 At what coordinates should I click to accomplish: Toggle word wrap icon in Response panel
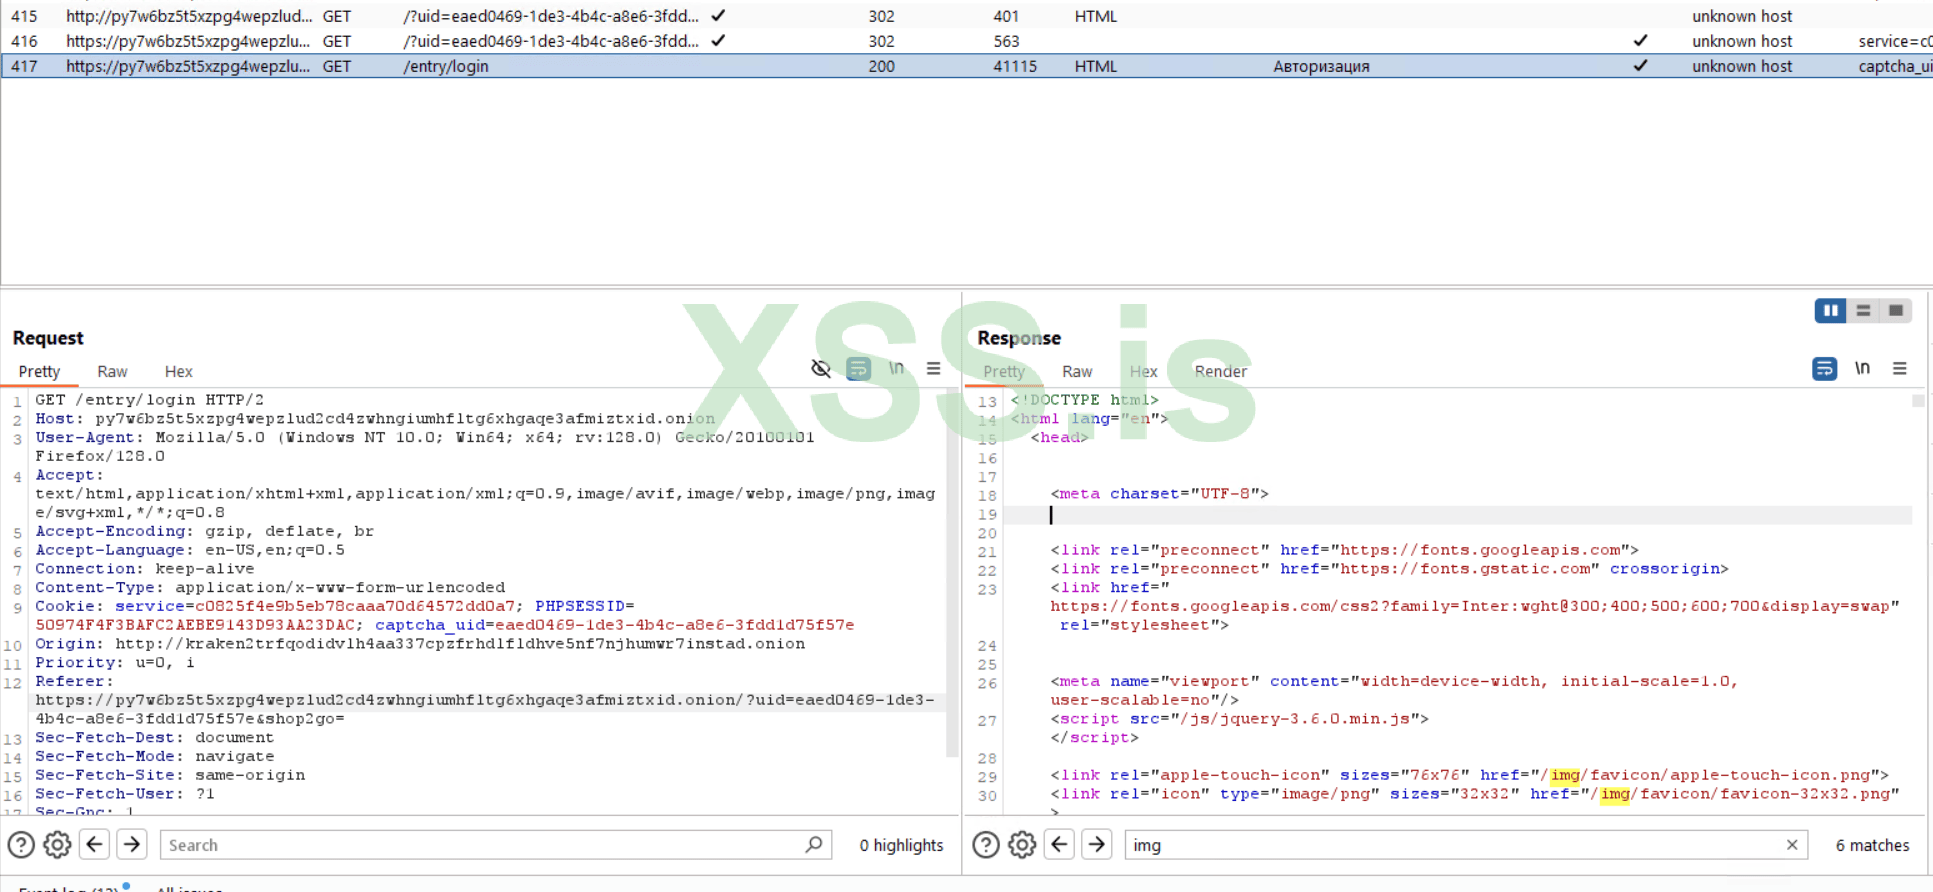pyautogui.click(x=1824, y=369)
